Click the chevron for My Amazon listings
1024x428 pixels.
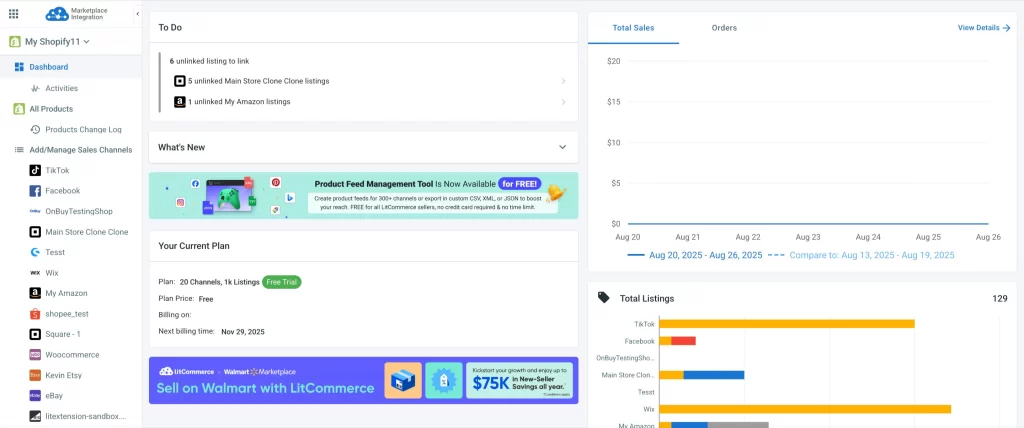563,102
